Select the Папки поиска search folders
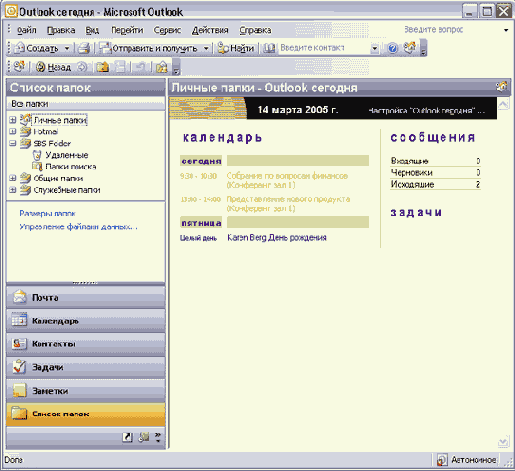This screenshot has width=515, height=471. (71, 166)
